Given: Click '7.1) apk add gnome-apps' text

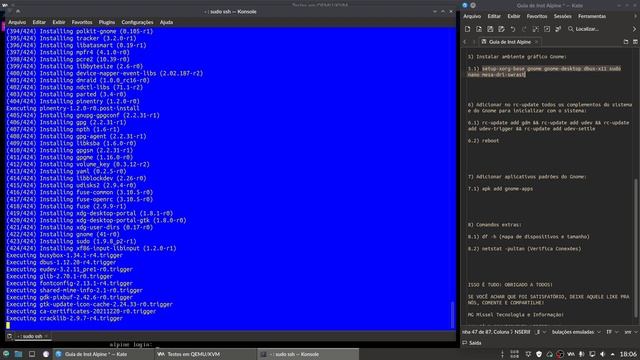Looking at the screenshot, I should (x=500, y=189).
